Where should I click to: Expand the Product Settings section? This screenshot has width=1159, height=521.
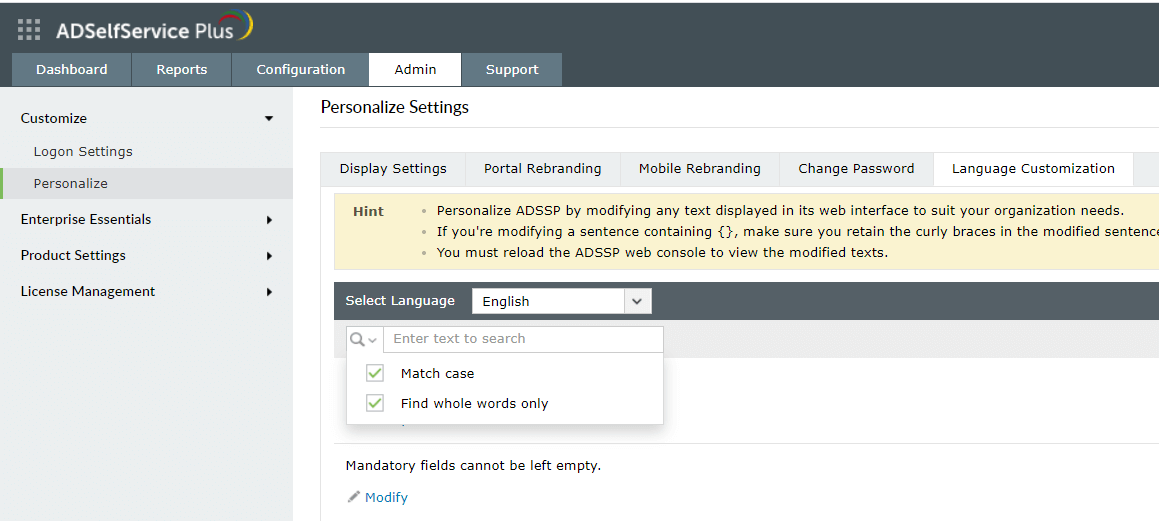pyautogui.click(x=268, y=256)
